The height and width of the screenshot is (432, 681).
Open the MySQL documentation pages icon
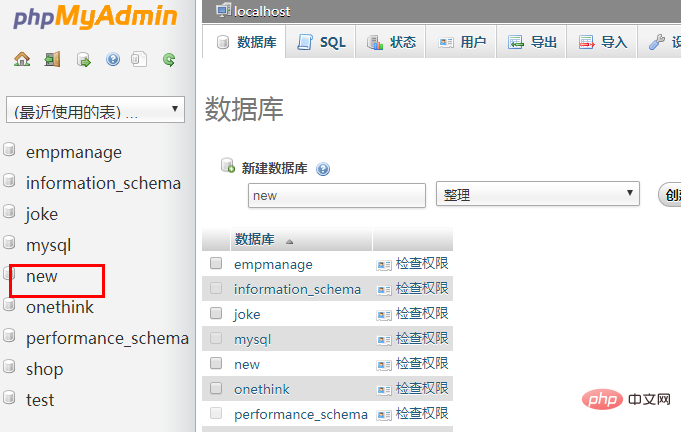click(x=139, y=59)
